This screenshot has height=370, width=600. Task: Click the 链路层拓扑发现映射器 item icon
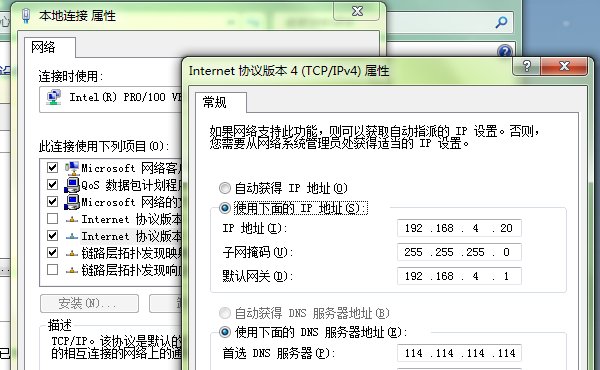72,253
